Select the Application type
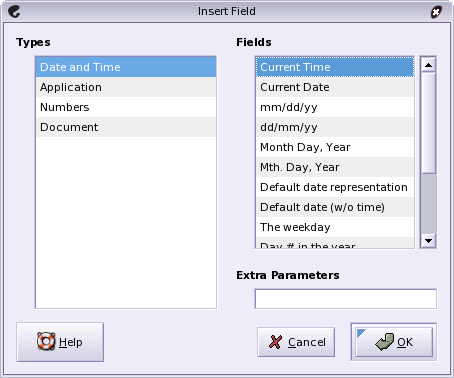 [x=126, y=87]
